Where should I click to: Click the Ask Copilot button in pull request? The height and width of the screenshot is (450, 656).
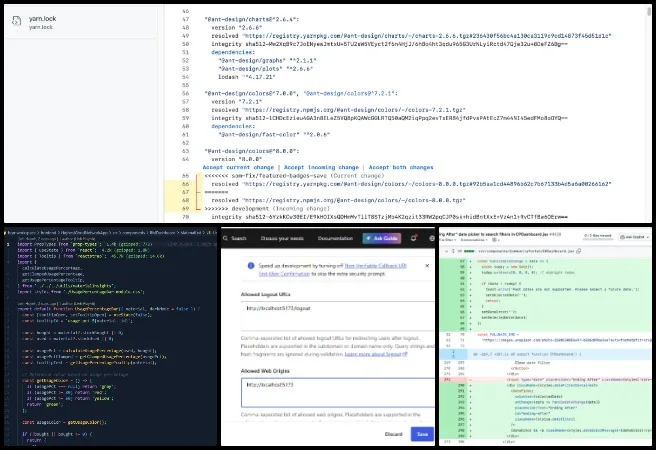point(633,237)
